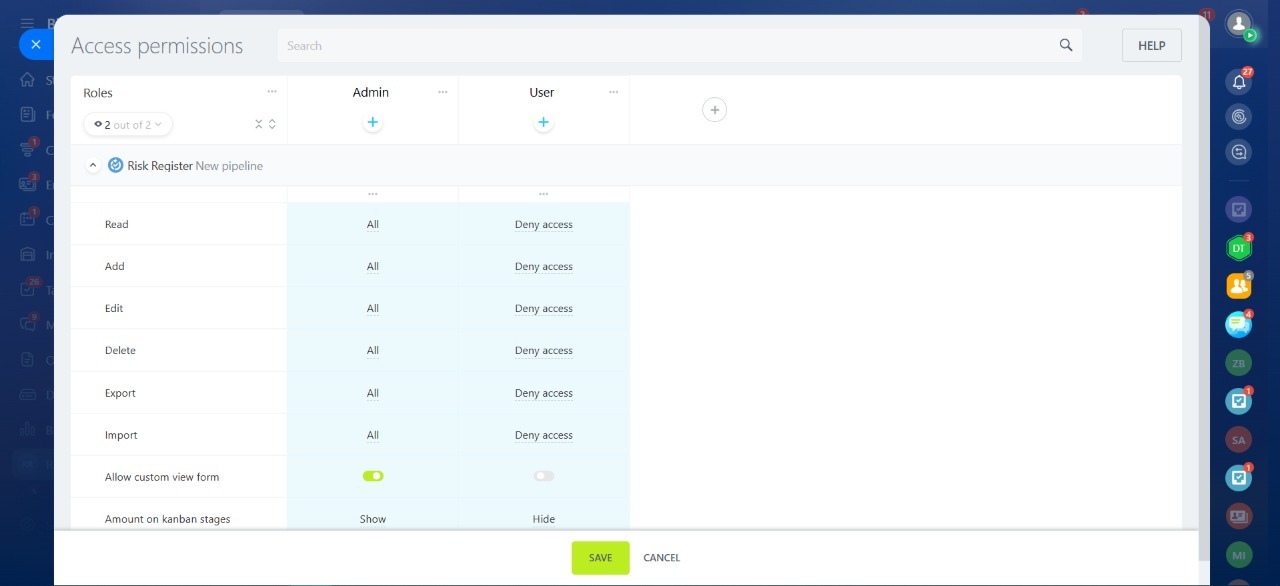Open the notifications bell
The height and width of the screenshot is (586, 1280).
tap(1239, 83)
